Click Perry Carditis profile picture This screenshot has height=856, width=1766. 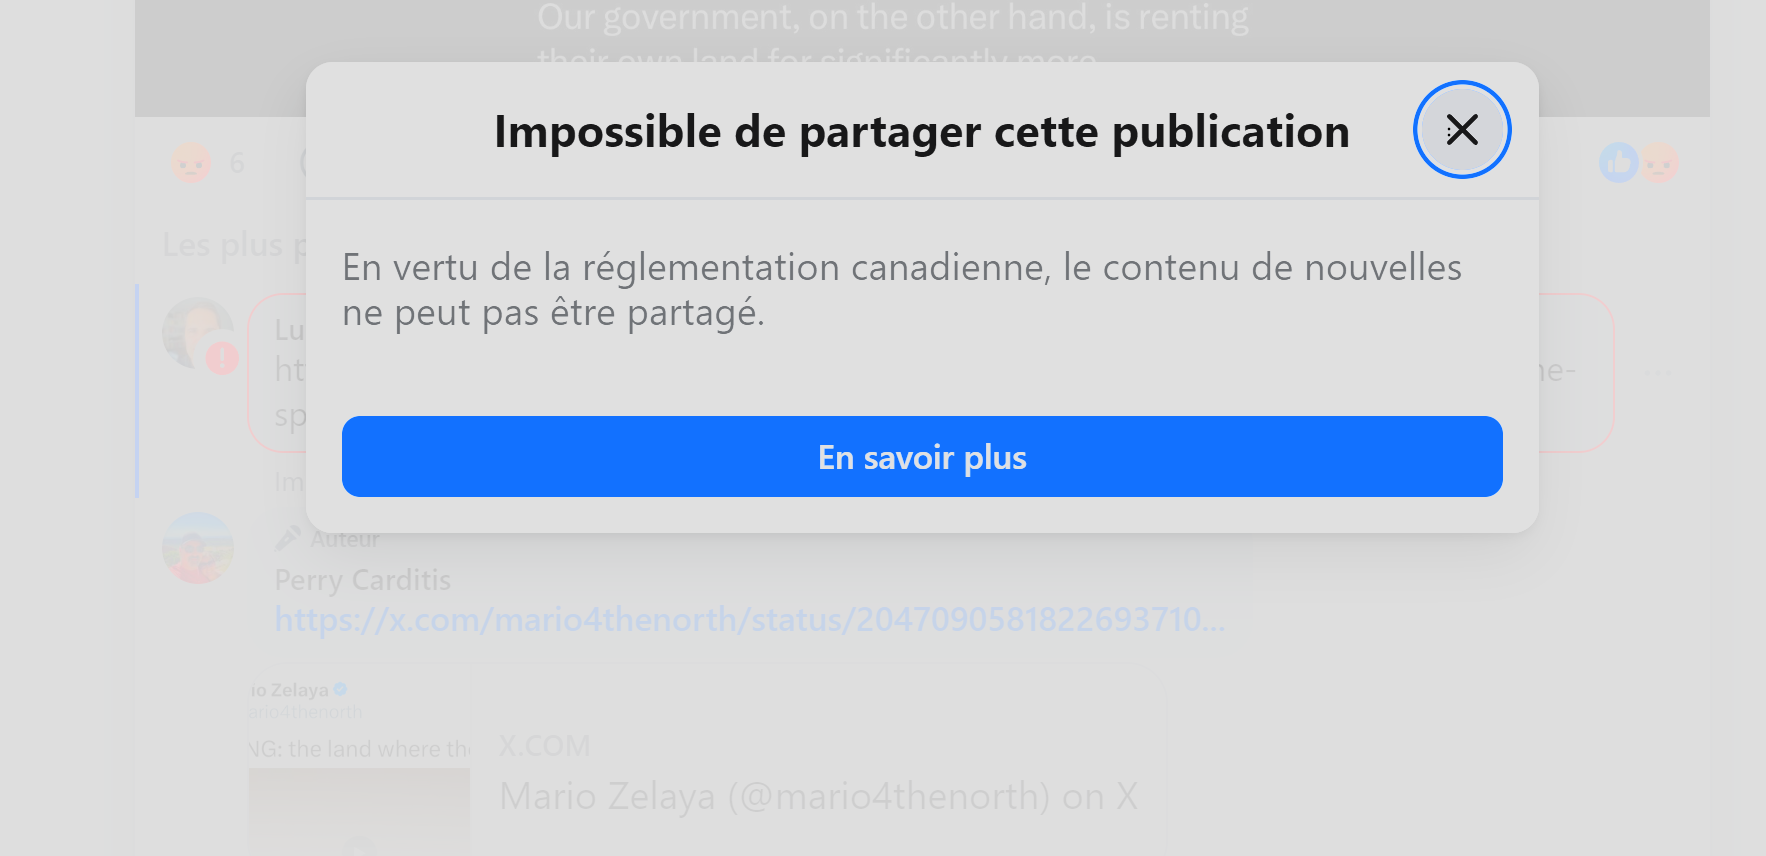(198, 548)
